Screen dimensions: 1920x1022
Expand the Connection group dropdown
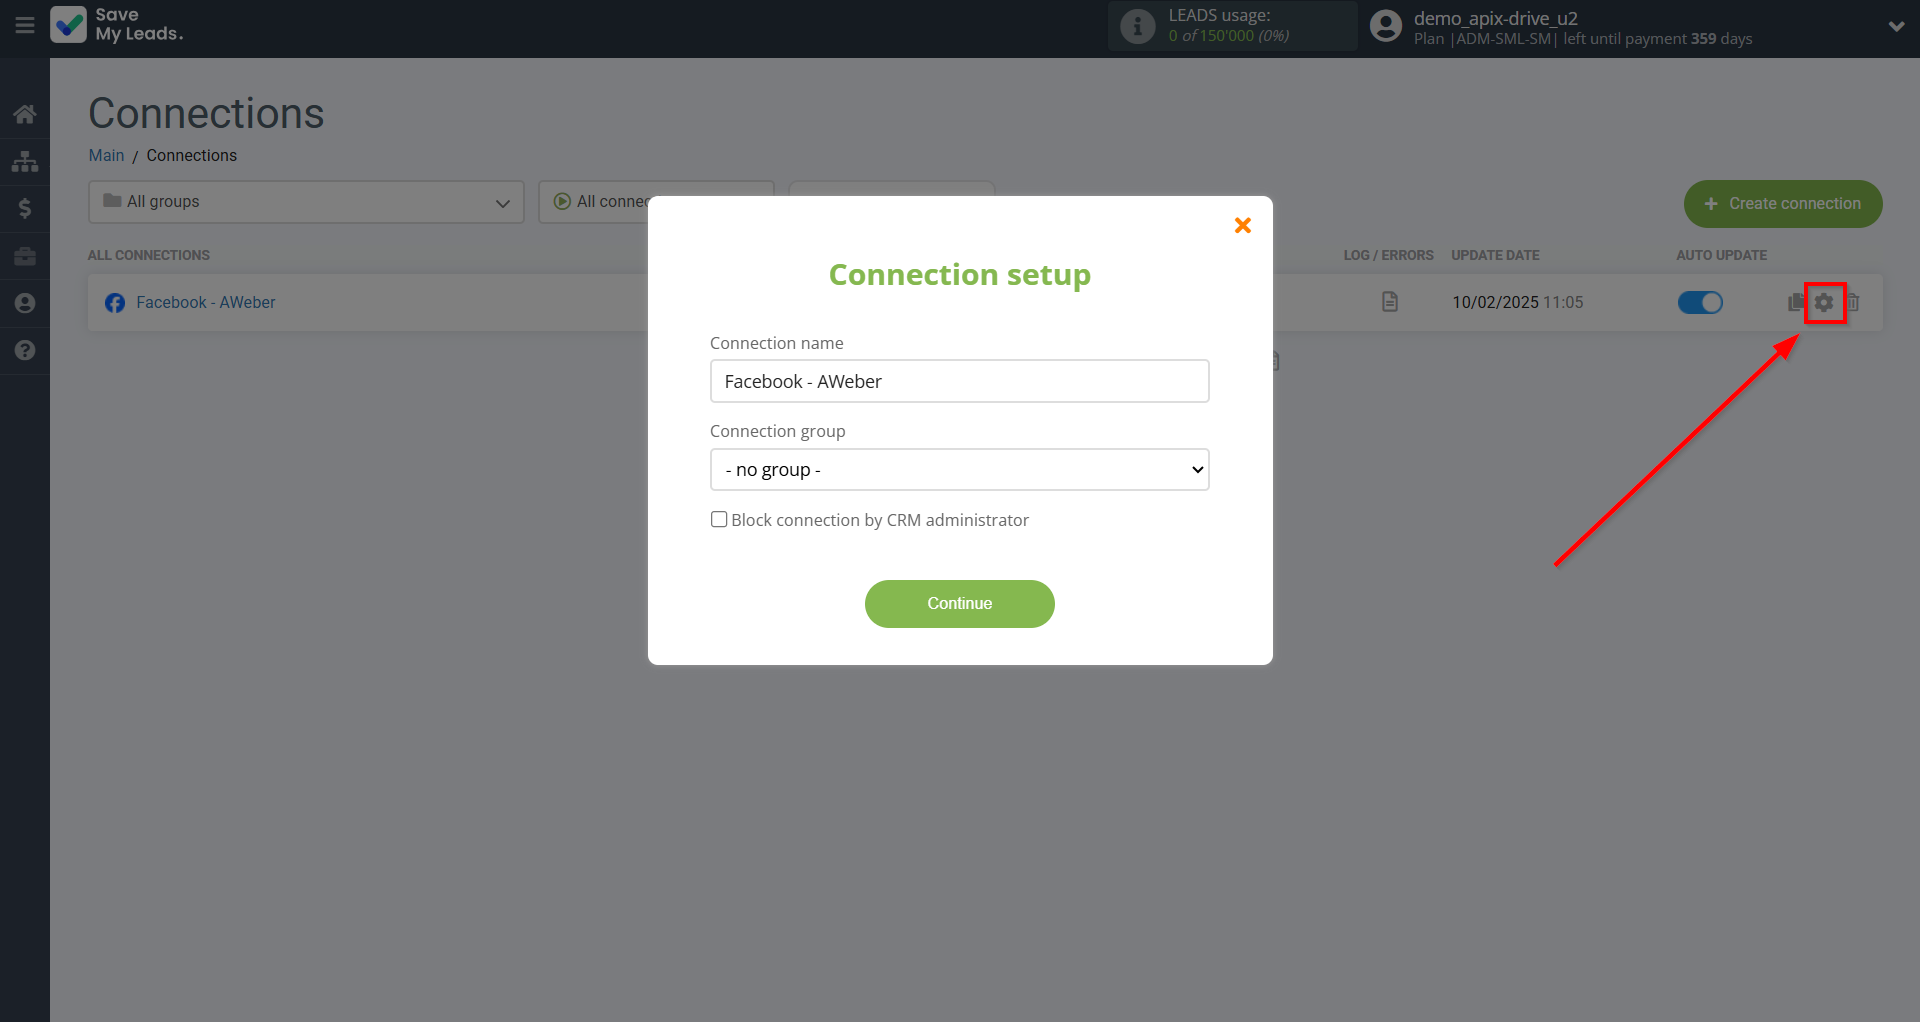pos(959,470)
